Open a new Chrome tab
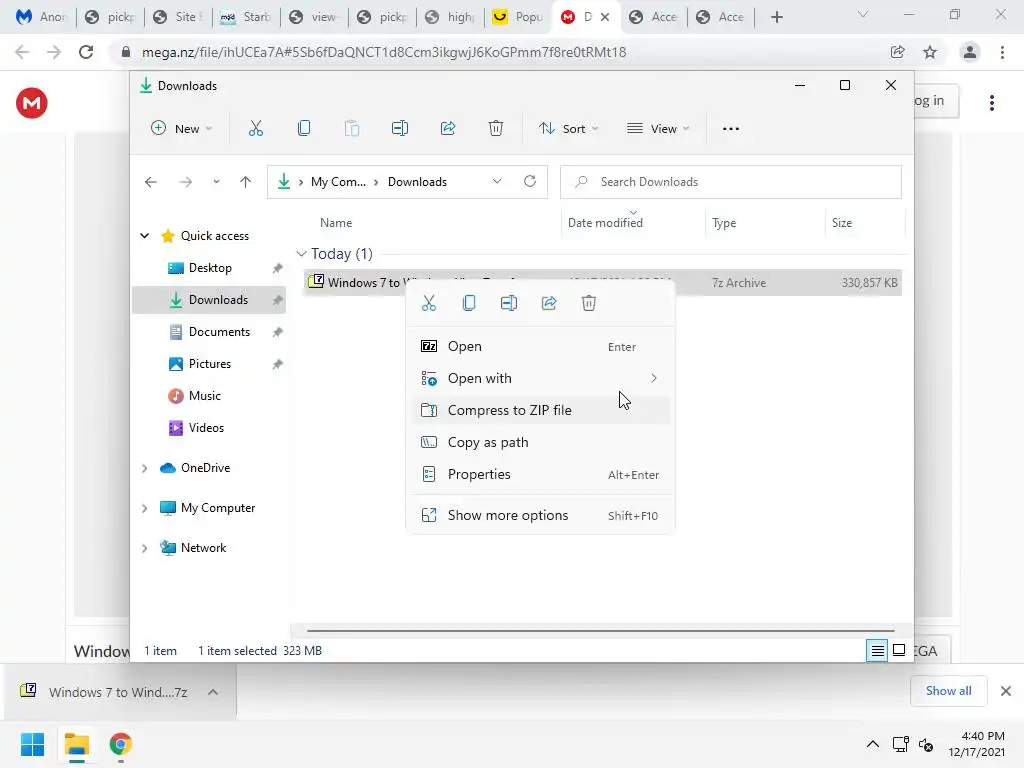1024x768 pixels. tap(776, 18)
